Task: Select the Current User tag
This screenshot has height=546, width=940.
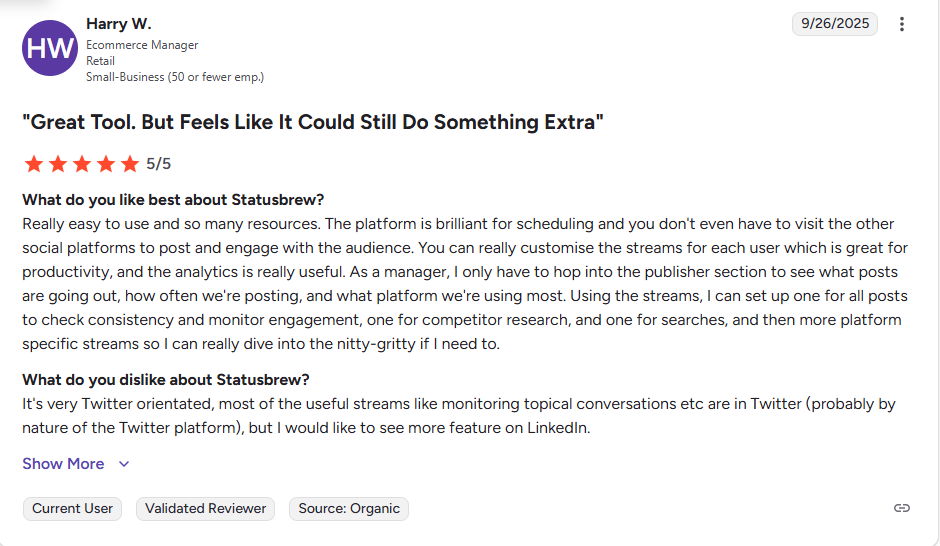Action: [72, 508]
